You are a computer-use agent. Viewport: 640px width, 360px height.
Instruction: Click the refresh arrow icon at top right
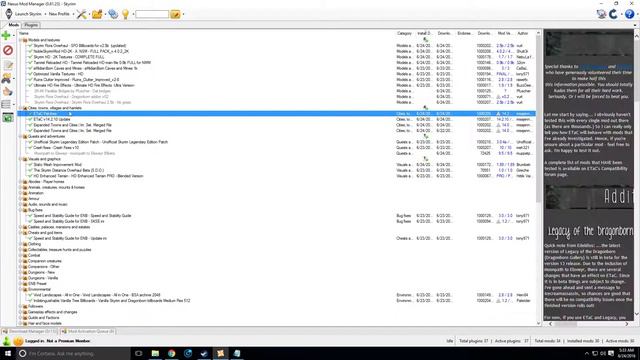pos(613,14)
